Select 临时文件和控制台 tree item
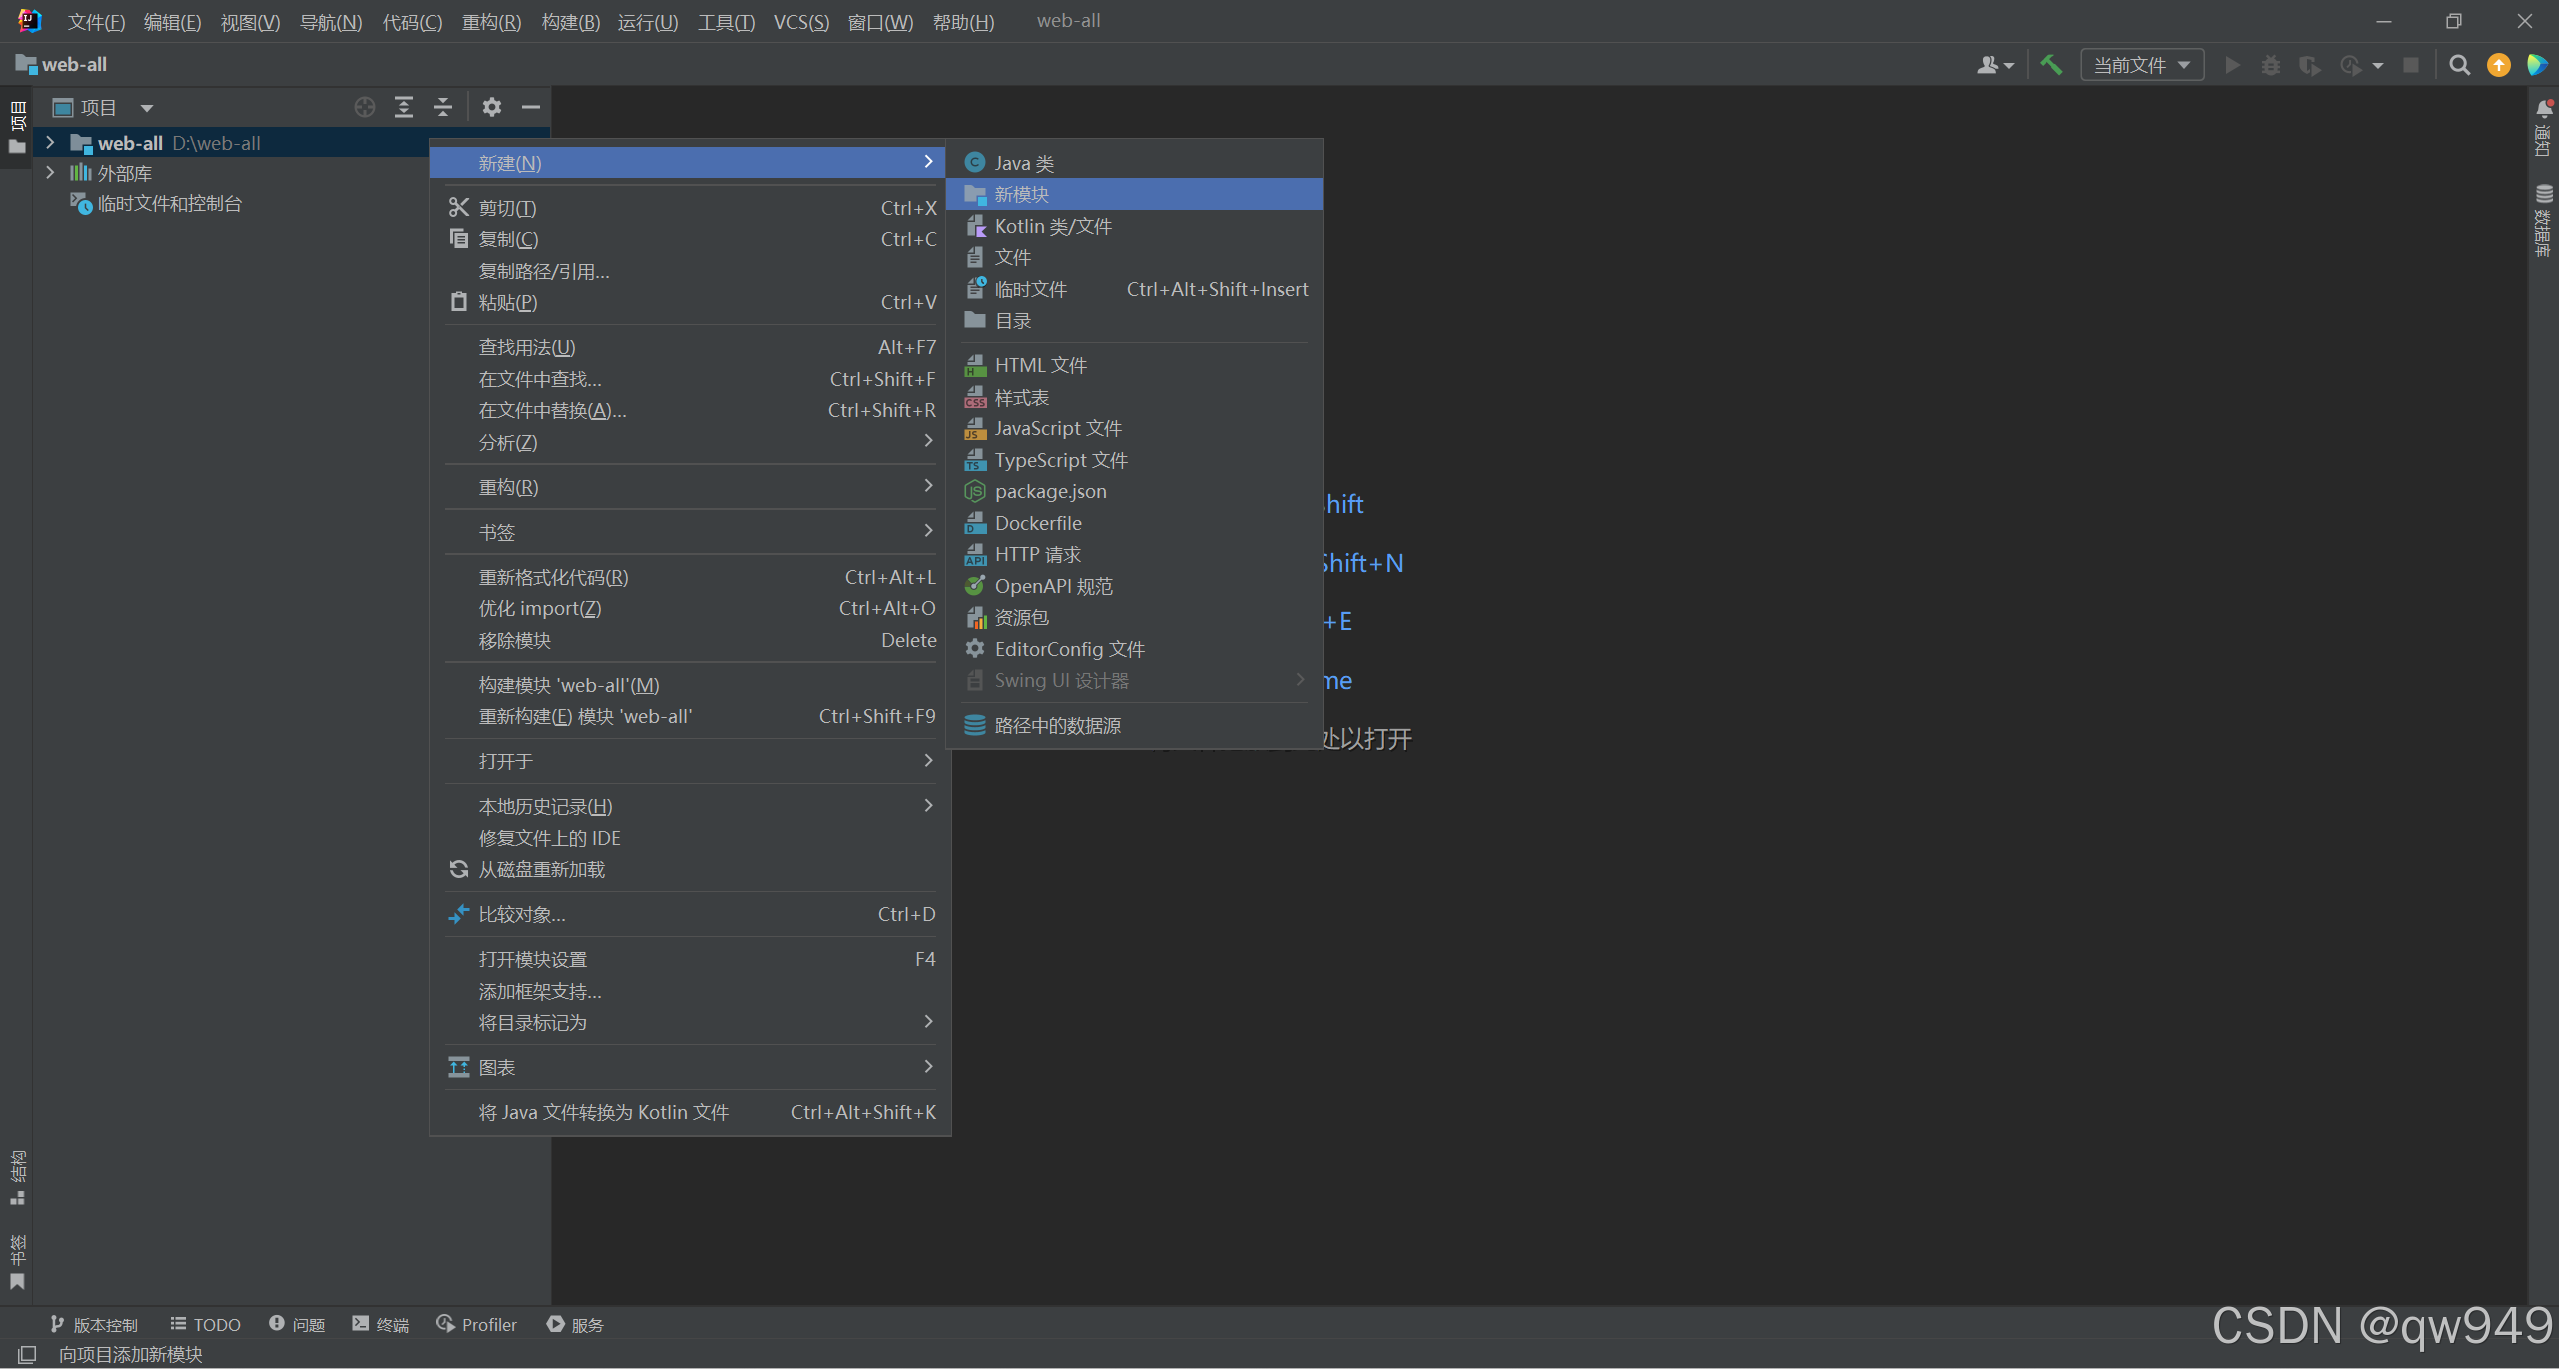Viewport: 2559px width, 1369px height. 169,204
